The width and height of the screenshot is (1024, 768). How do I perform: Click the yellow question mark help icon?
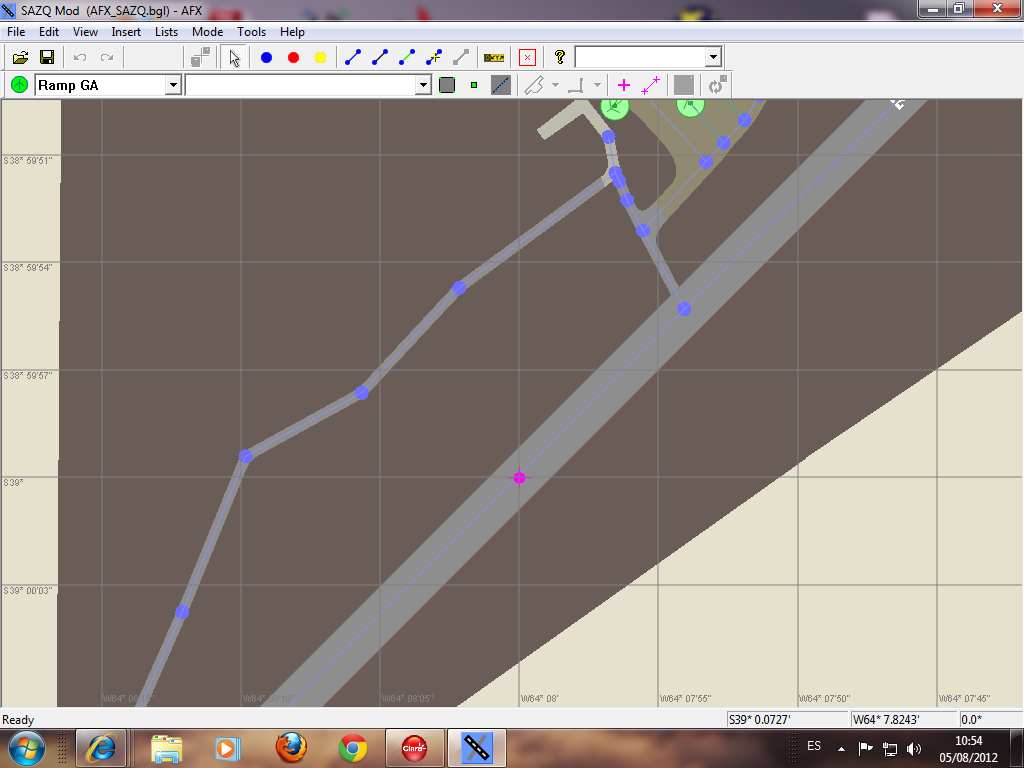(560, 57)
